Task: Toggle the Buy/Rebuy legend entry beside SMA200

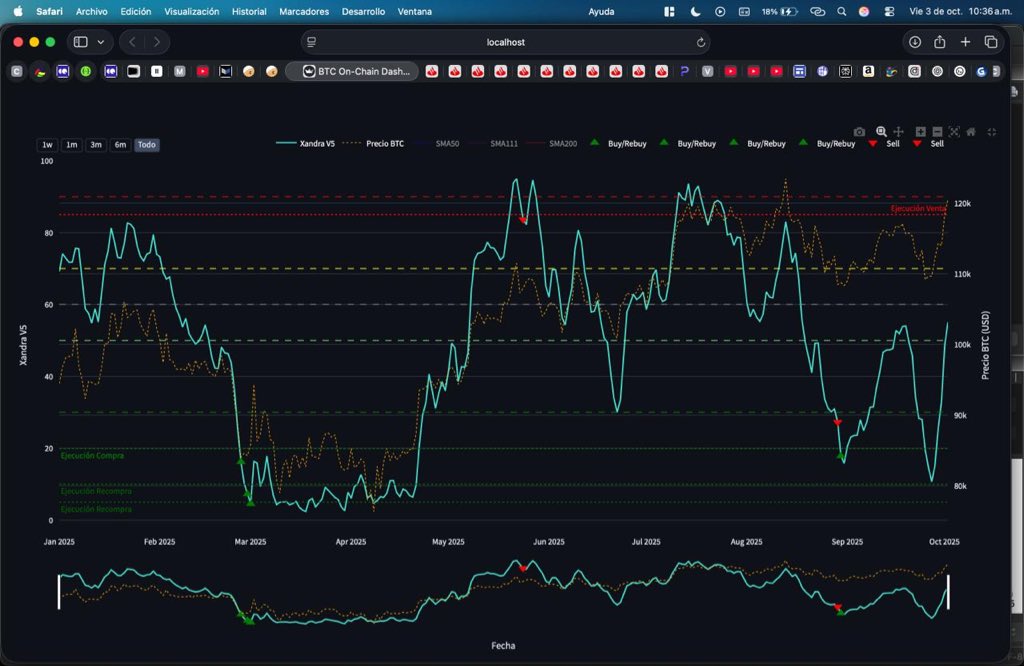Action: click(618, 144)
